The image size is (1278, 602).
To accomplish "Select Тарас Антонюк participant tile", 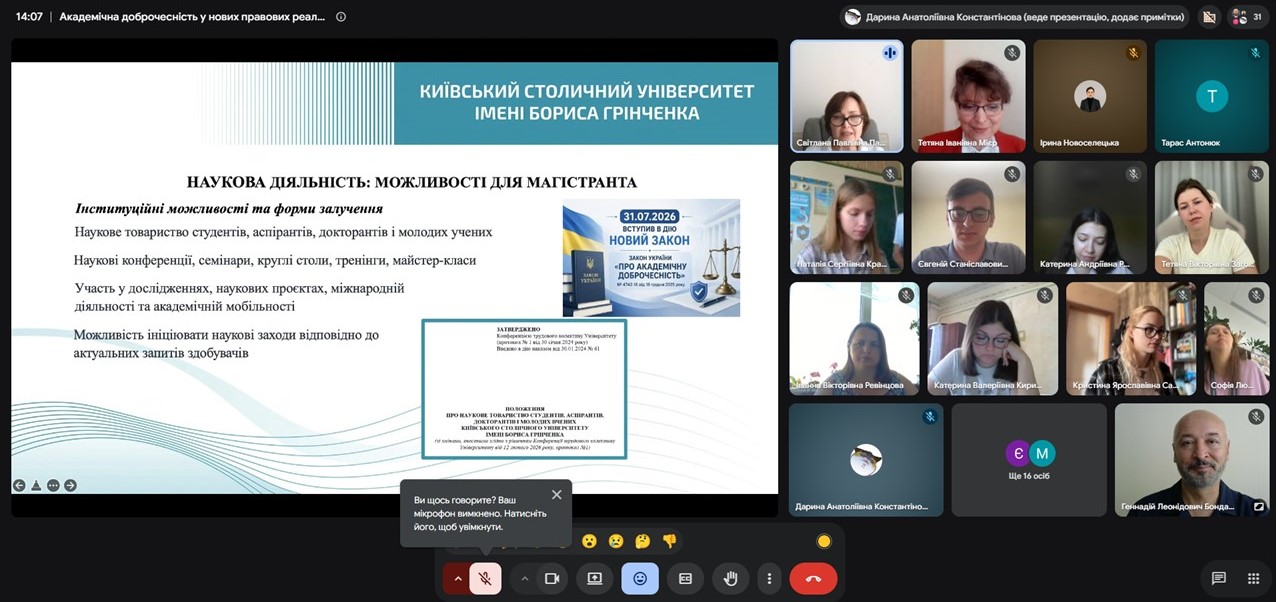I will (x=1212, y=96).
